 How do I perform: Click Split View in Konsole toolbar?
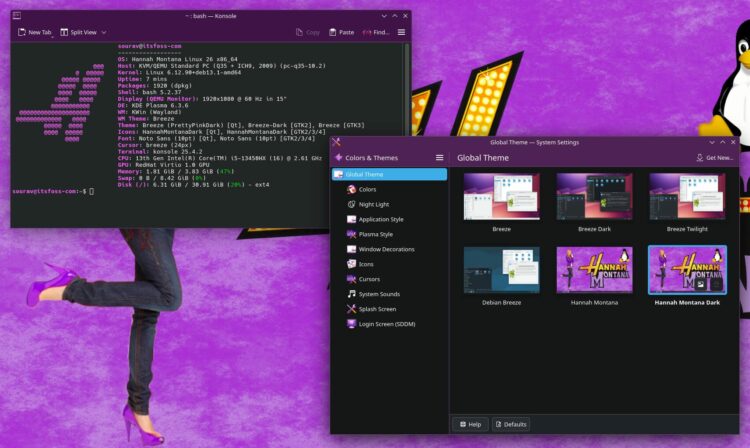78,32
